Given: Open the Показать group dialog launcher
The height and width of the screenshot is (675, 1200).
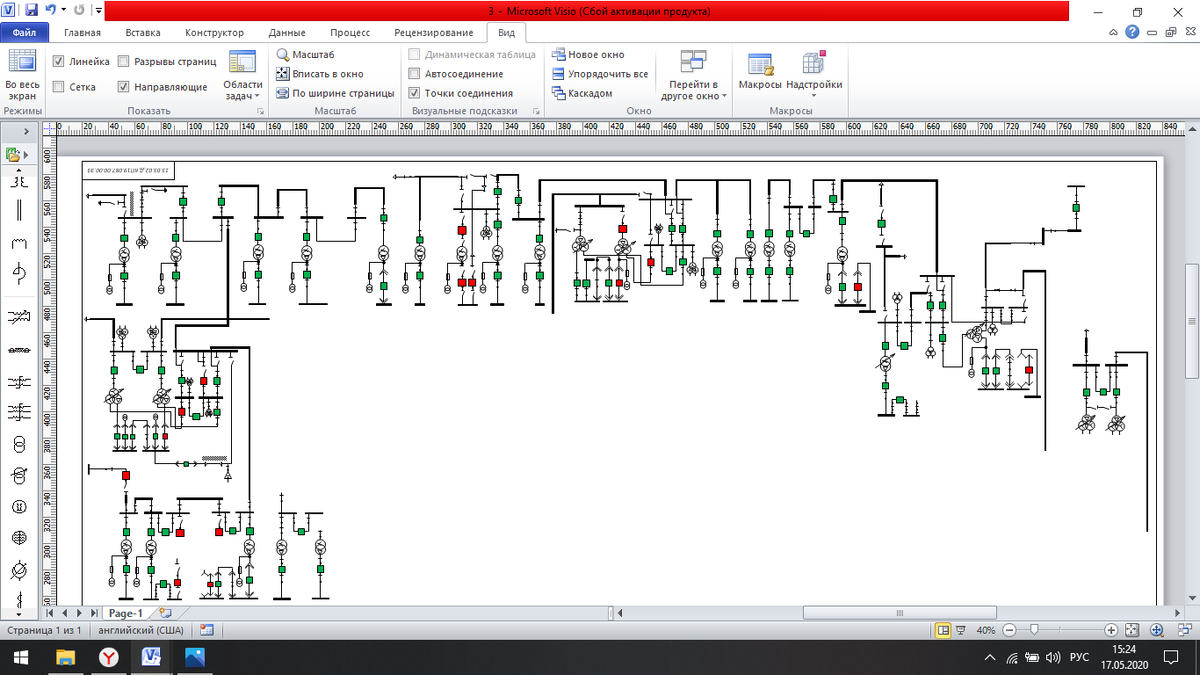Looking at the screenshot, I should 260,112.
